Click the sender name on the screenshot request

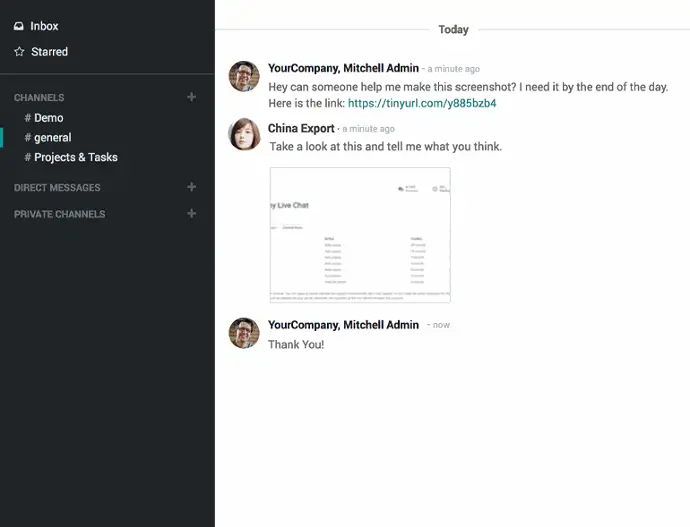coord(343,69)
